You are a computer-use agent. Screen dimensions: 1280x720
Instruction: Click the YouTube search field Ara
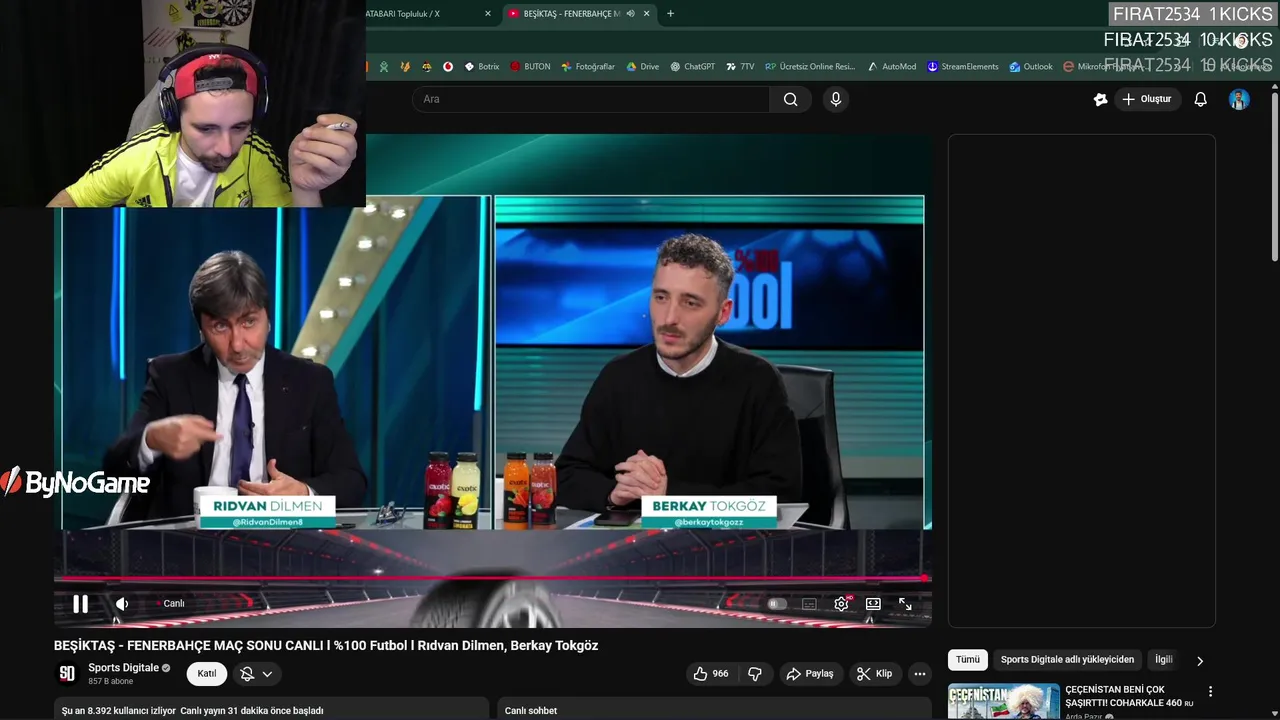tap(591, 99)
